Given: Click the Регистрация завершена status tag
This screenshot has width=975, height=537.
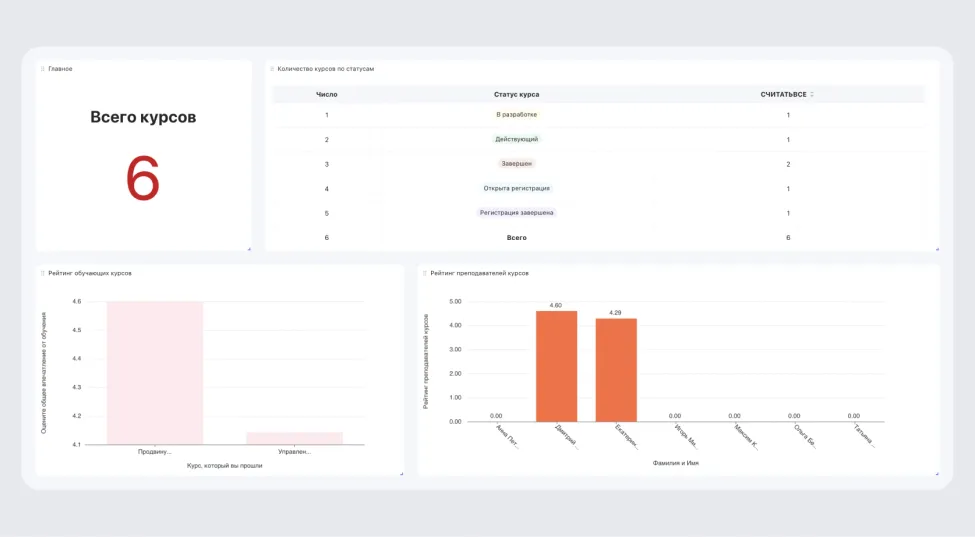Looking at the screenshot, I should click(x=516, y=213).
